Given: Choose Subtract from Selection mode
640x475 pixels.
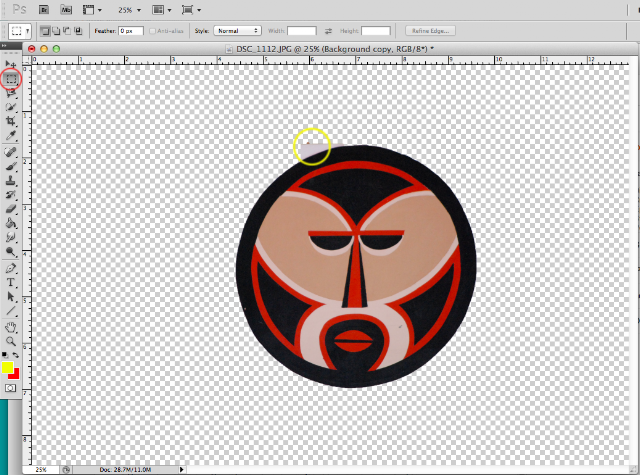Looking at the screenshot, I should coord(67,31).
